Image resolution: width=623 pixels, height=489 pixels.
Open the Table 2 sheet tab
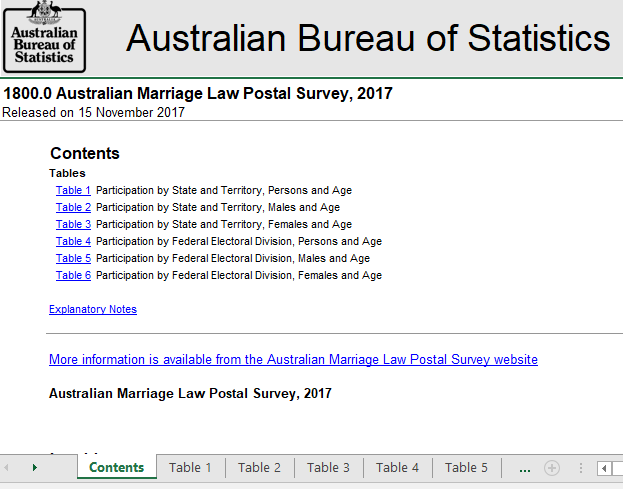pyautogui.click(x=259, y=468)
